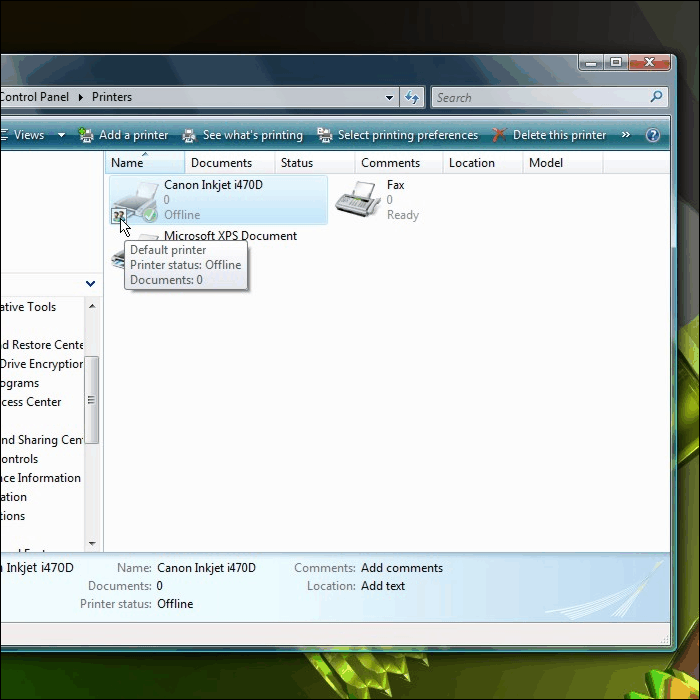
Task: Click the search magnifier icon
Action: point(656,97)
